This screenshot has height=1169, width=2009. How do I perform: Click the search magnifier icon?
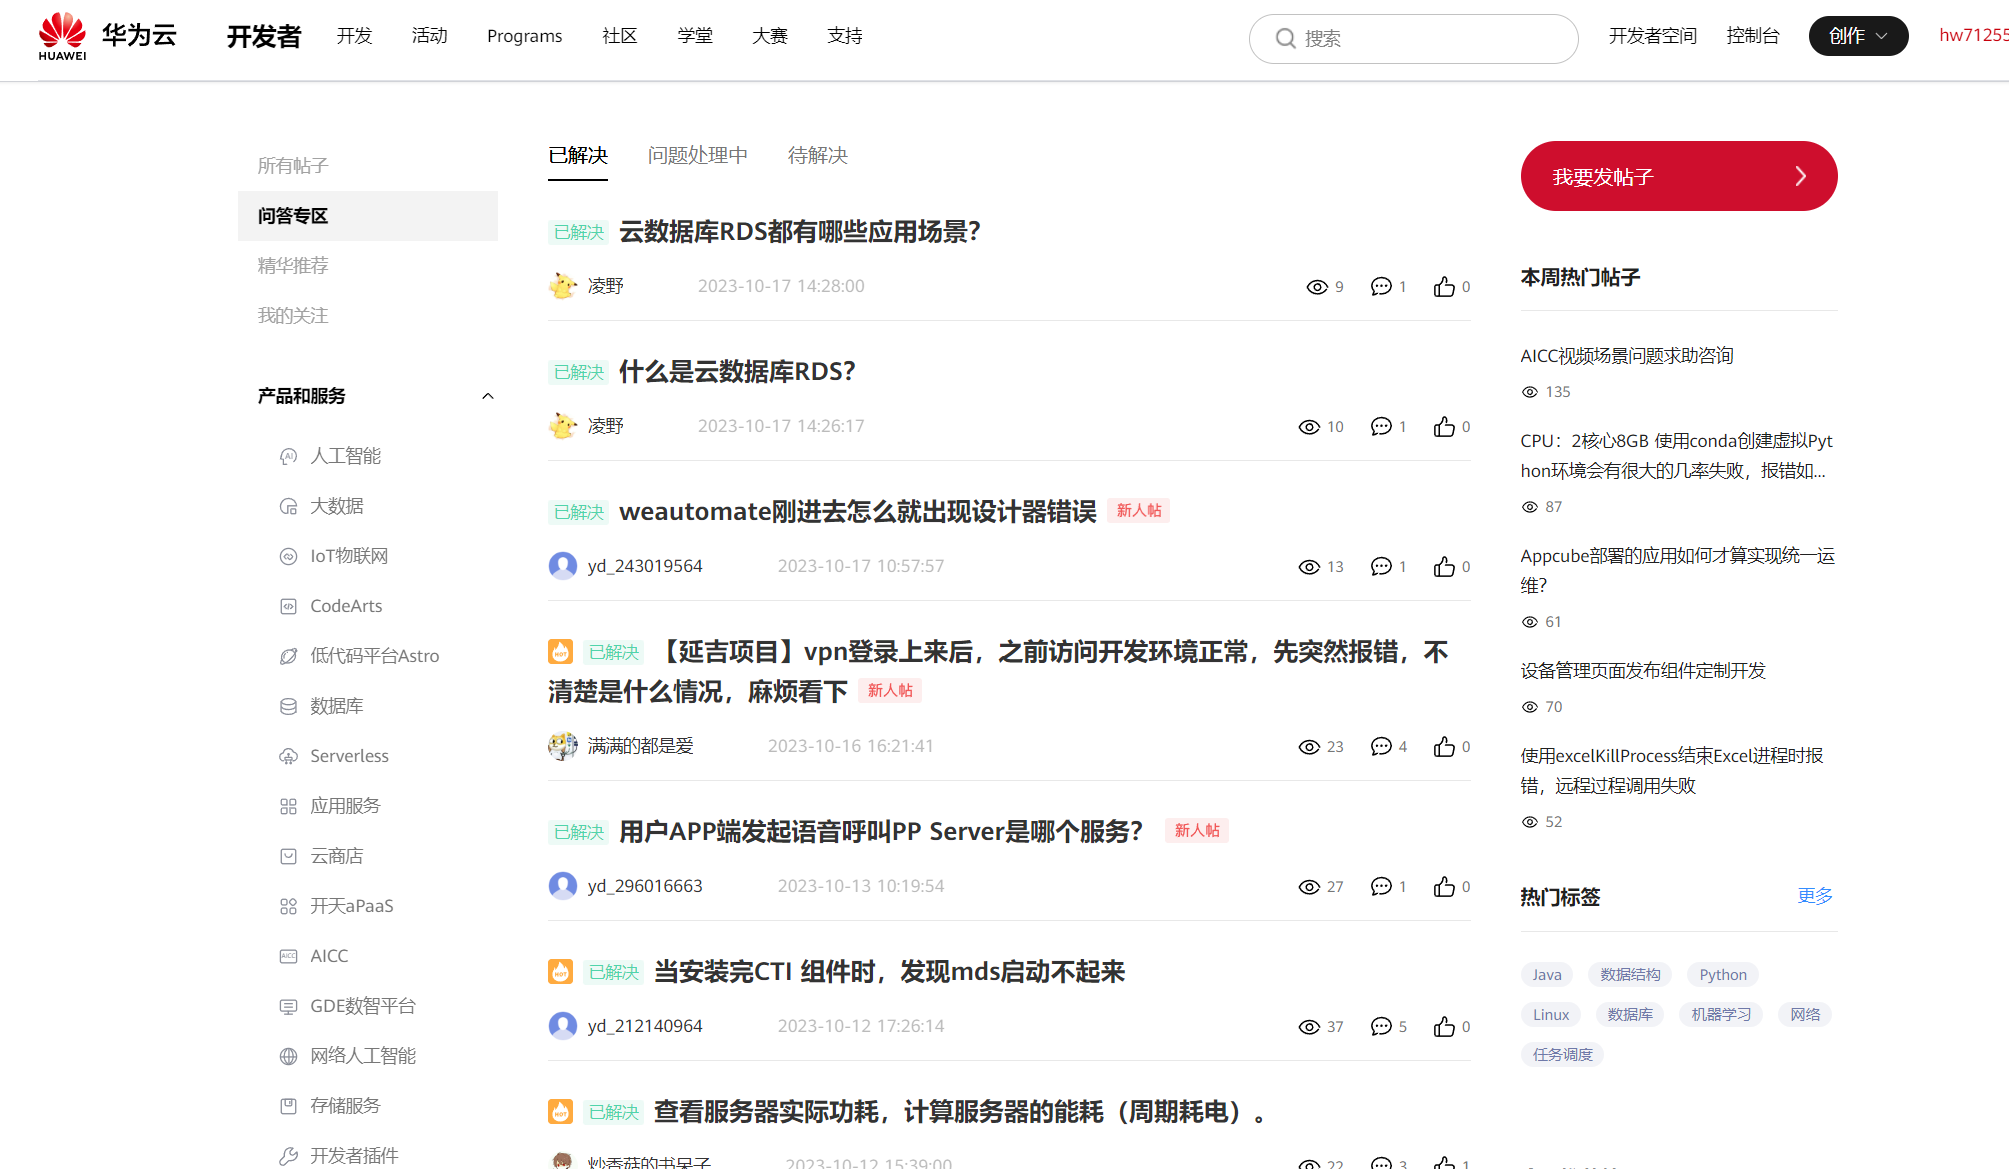pos(1285,38)
